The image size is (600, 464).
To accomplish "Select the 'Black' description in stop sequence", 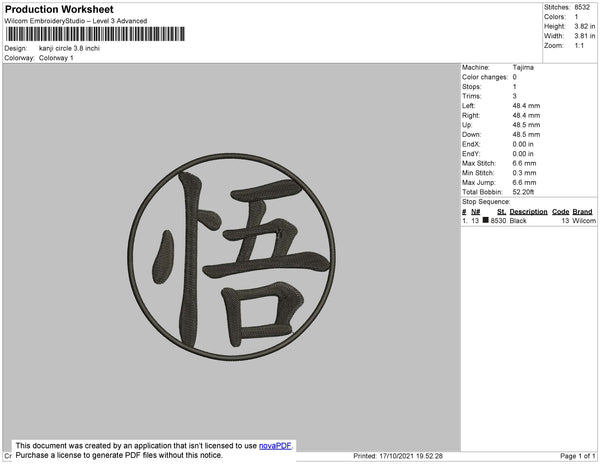I will pyautogui.click(x=518, y=221).
